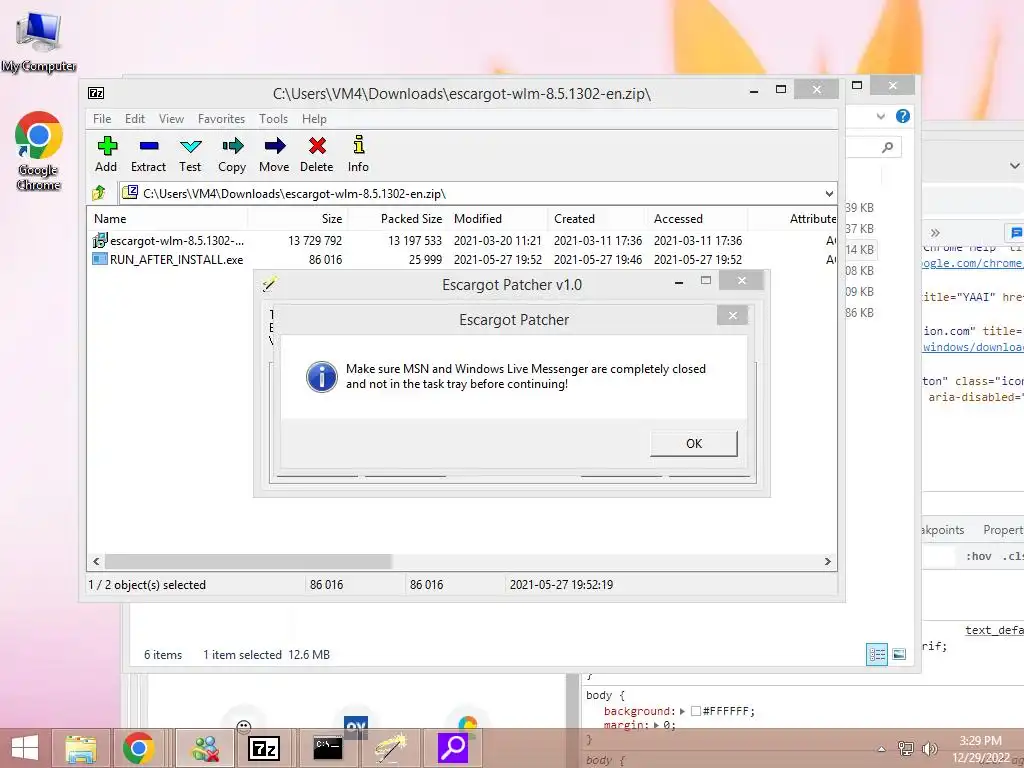Open the Favorites menu in 7-Zip

click(221, 119)
